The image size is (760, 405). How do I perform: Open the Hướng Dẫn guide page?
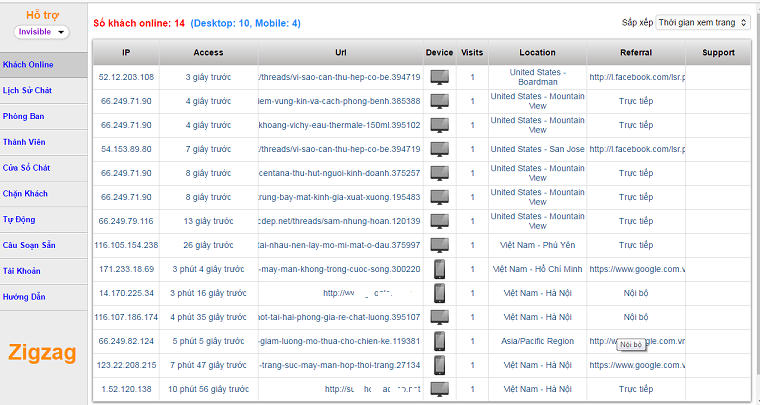[25, 297]
